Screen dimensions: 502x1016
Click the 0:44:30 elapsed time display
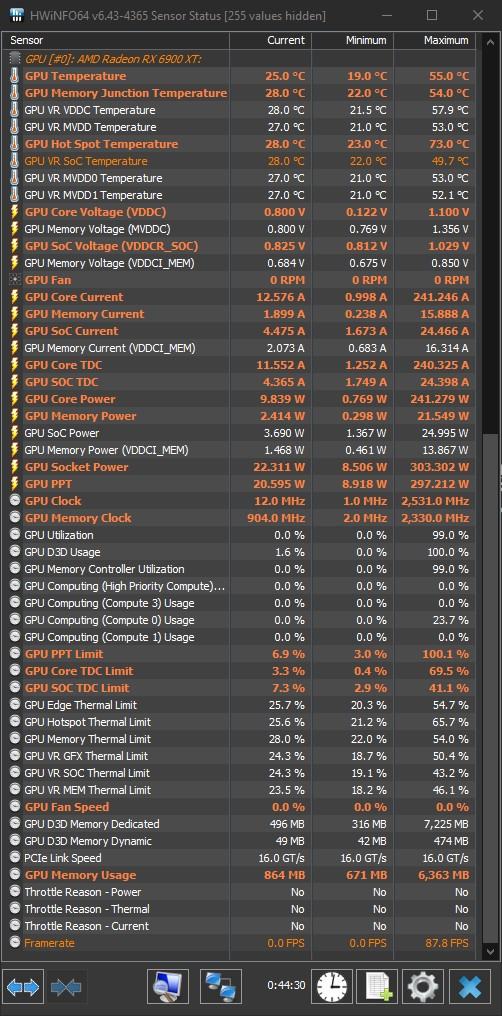286,985
